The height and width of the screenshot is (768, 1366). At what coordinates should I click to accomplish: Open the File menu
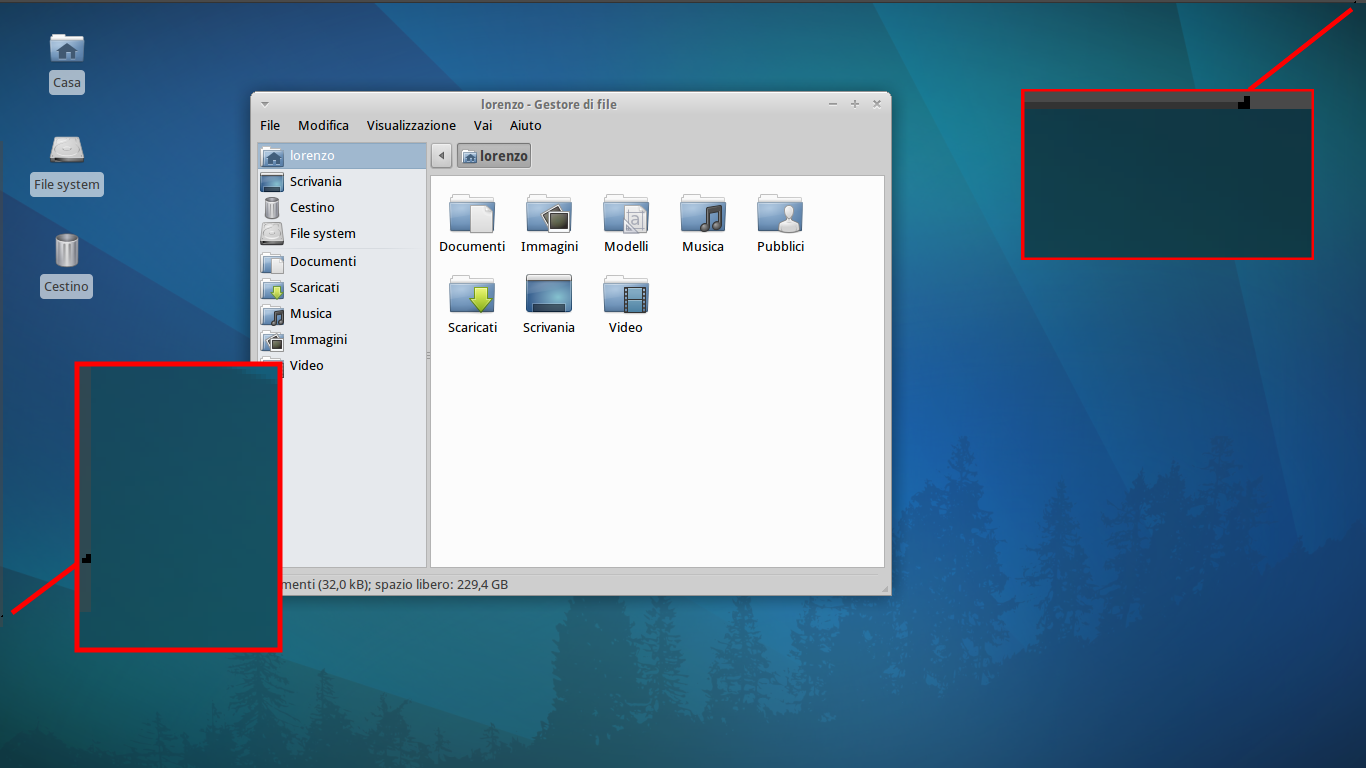[x=270, y=126]
